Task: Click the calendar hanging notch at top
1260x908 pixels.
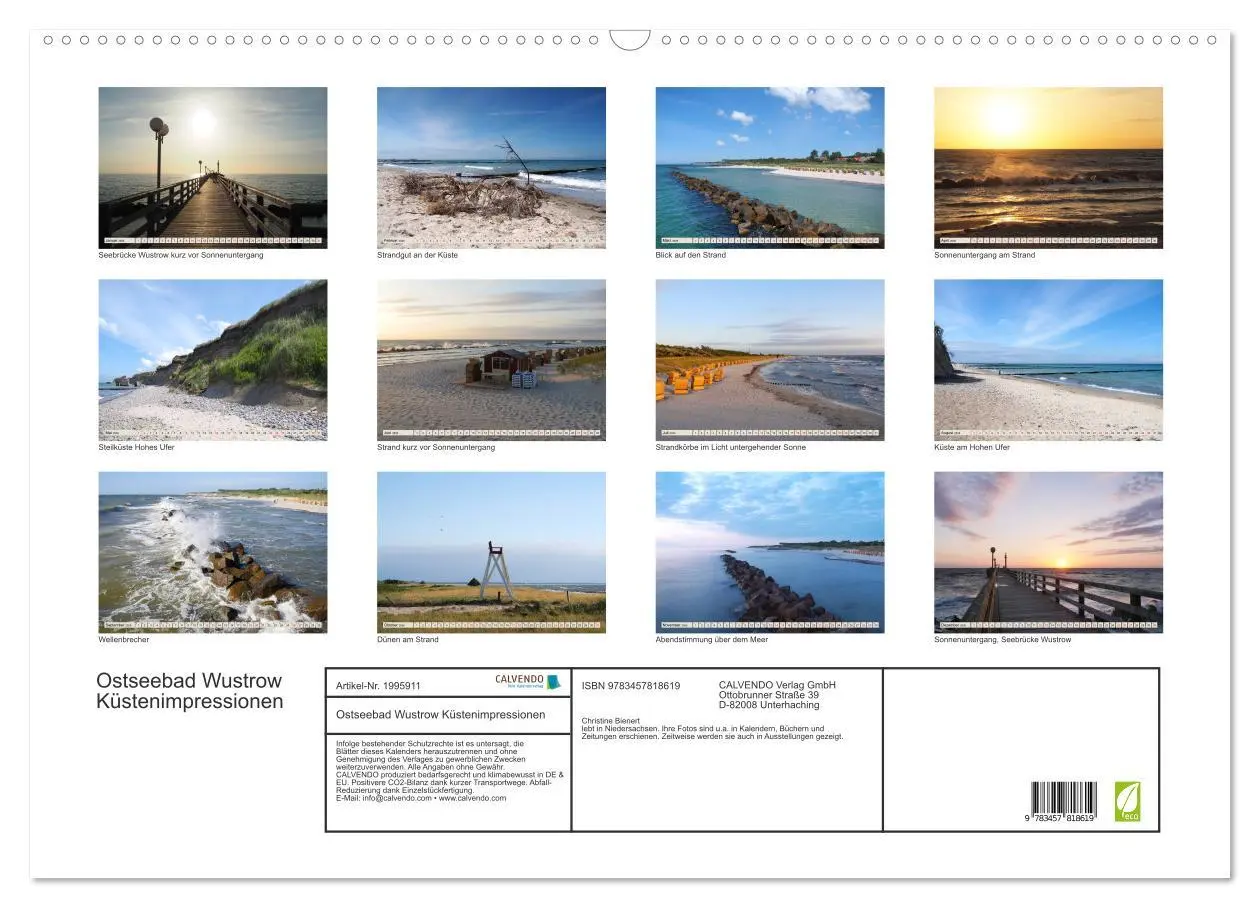Action: pos(630,40)
